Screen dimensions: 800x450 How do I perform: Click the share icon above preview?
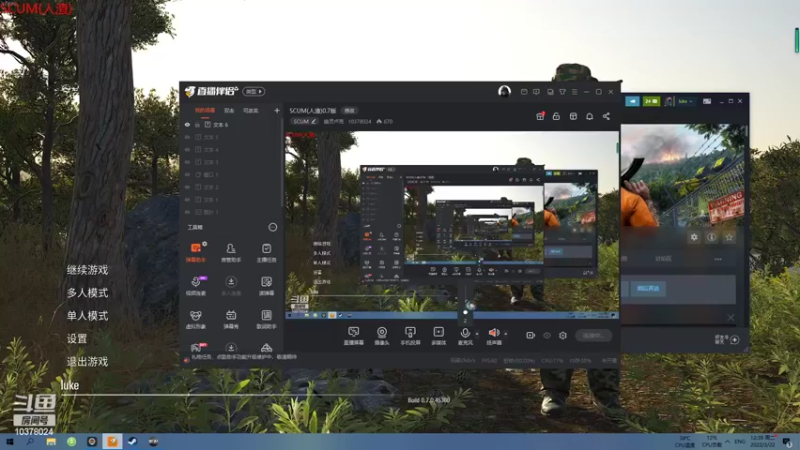coord(606,116)
